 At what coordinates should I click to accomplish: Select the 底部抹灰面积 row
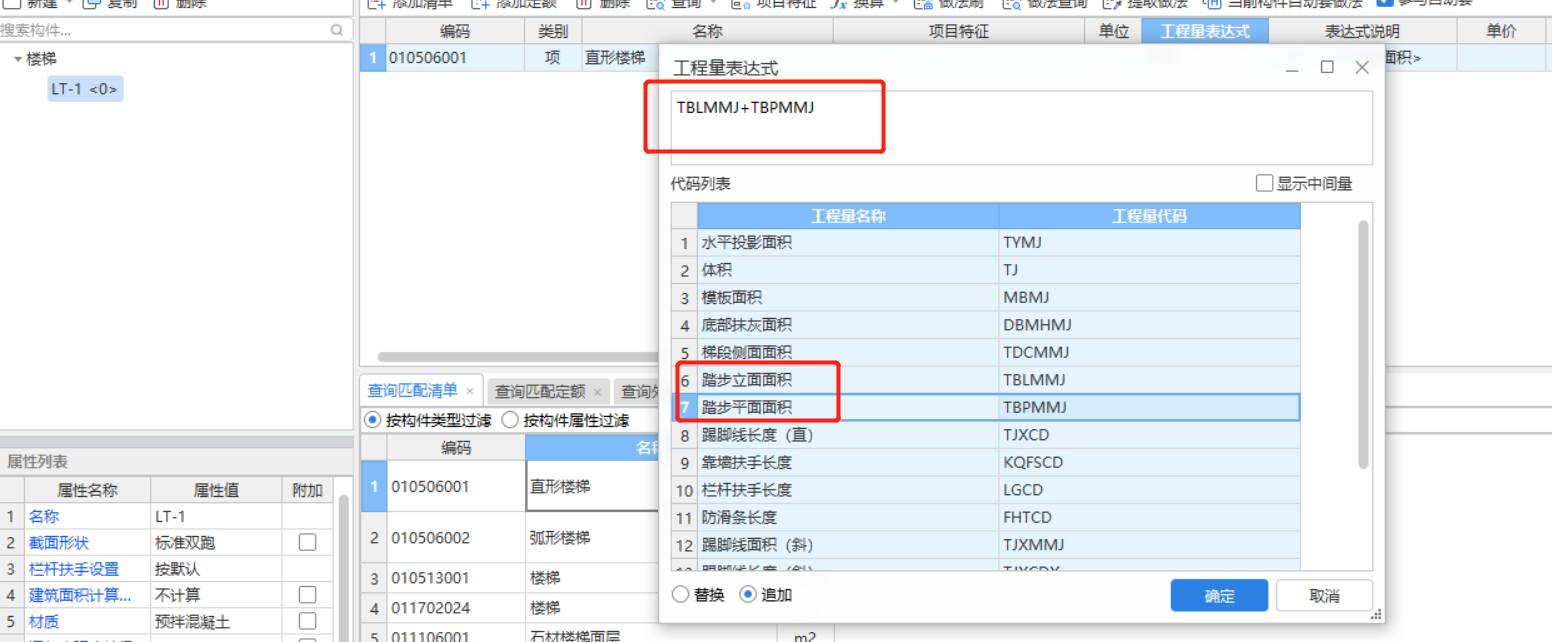click(x=985, y=325)
